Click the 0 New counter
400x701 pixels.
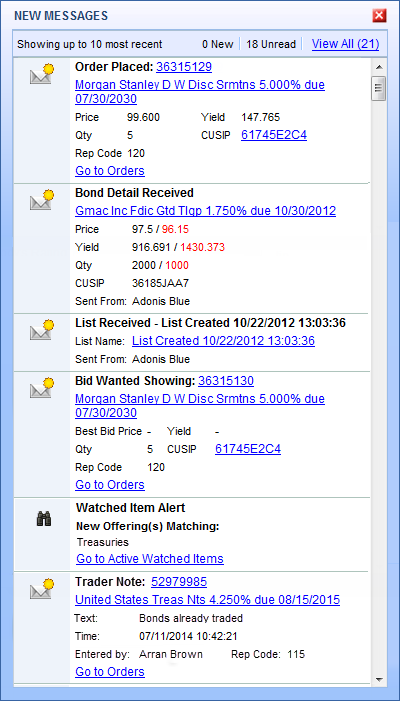click(218, 44)
